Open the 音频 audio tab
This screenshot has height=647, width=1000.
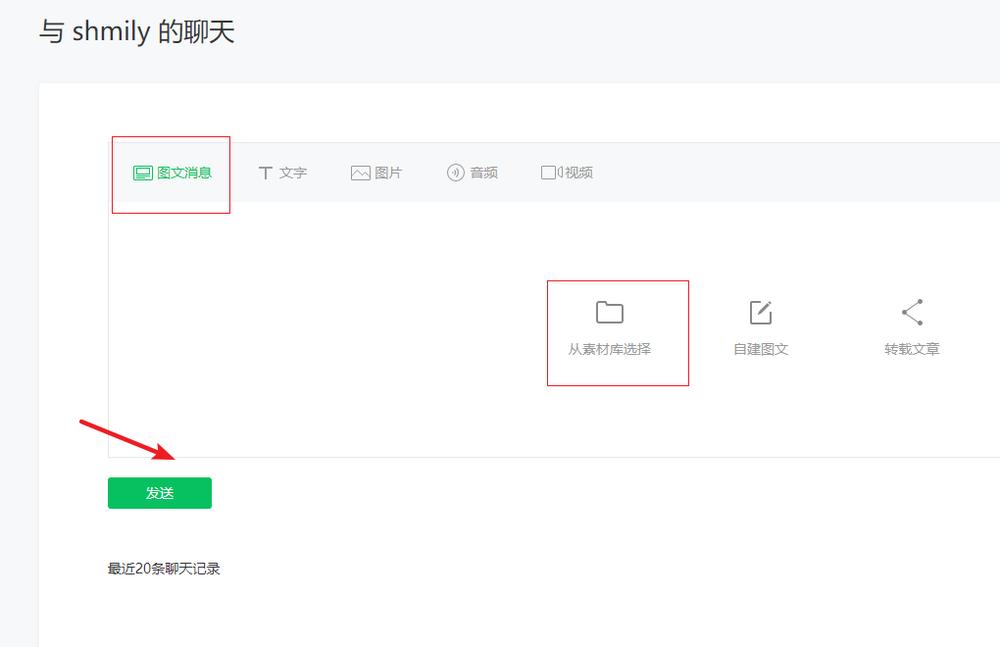pyautogui.click(x=472, y=171)
